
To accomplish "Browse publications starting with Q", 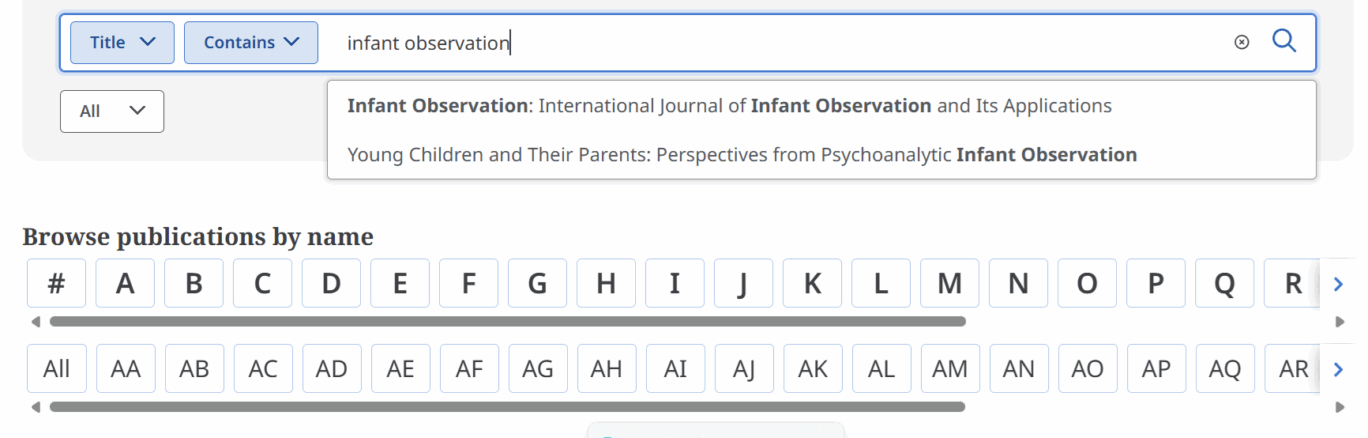I will click(x=1224, y=284).
